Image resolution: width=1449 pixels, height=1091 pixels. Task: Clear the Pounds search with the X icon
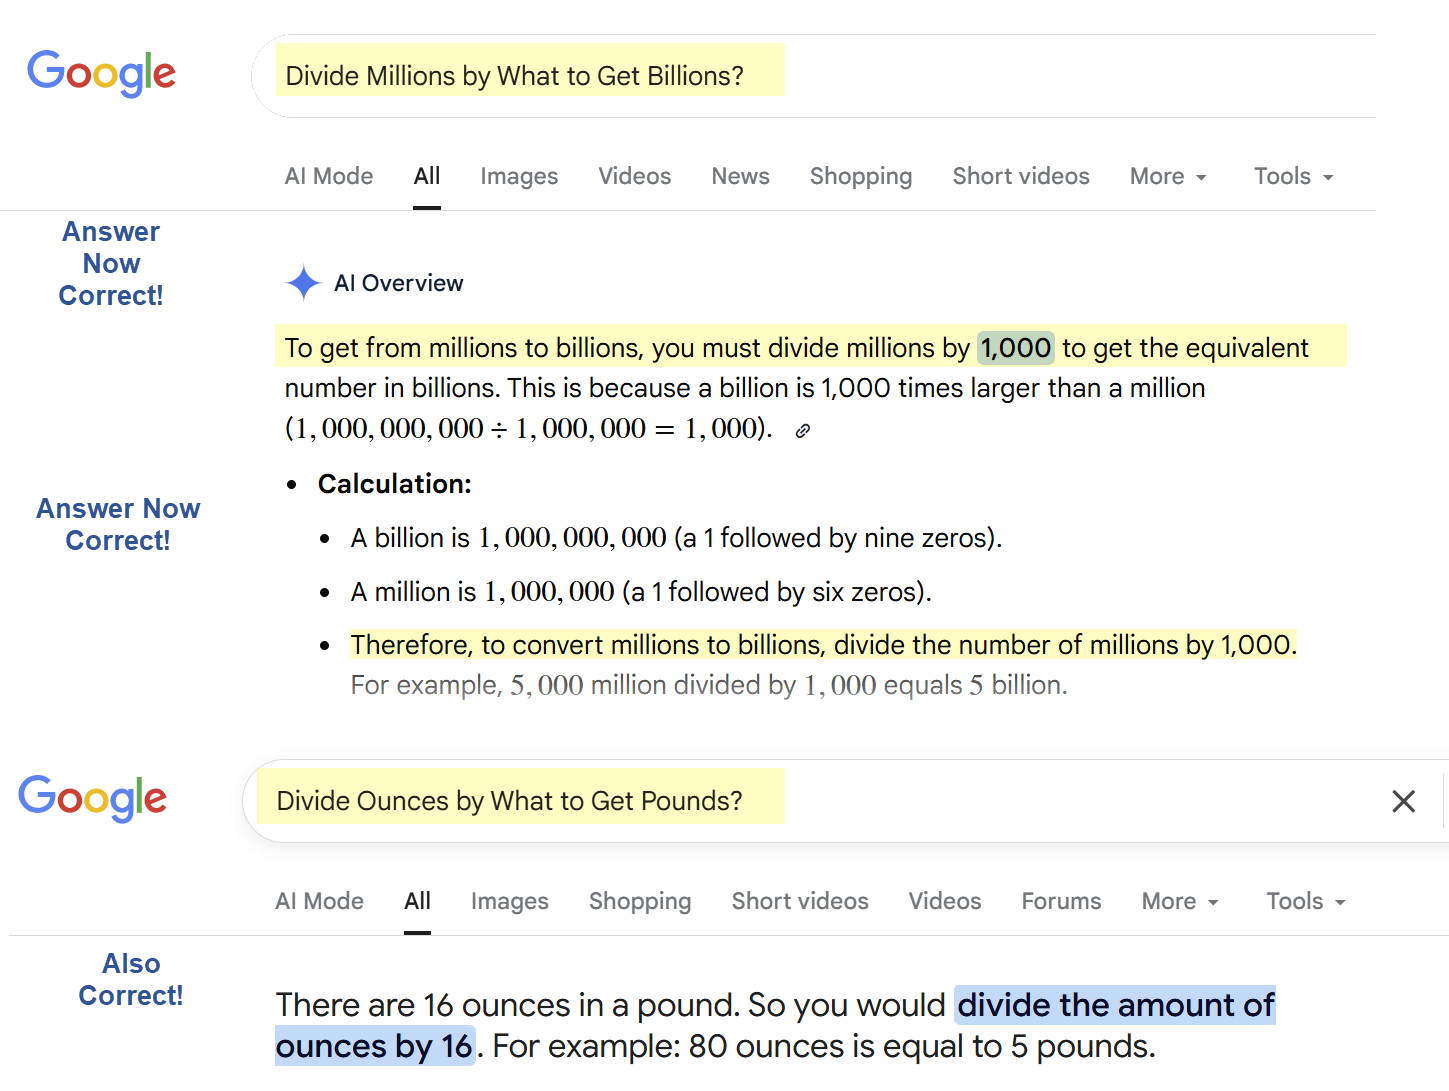pos(1403,801)
